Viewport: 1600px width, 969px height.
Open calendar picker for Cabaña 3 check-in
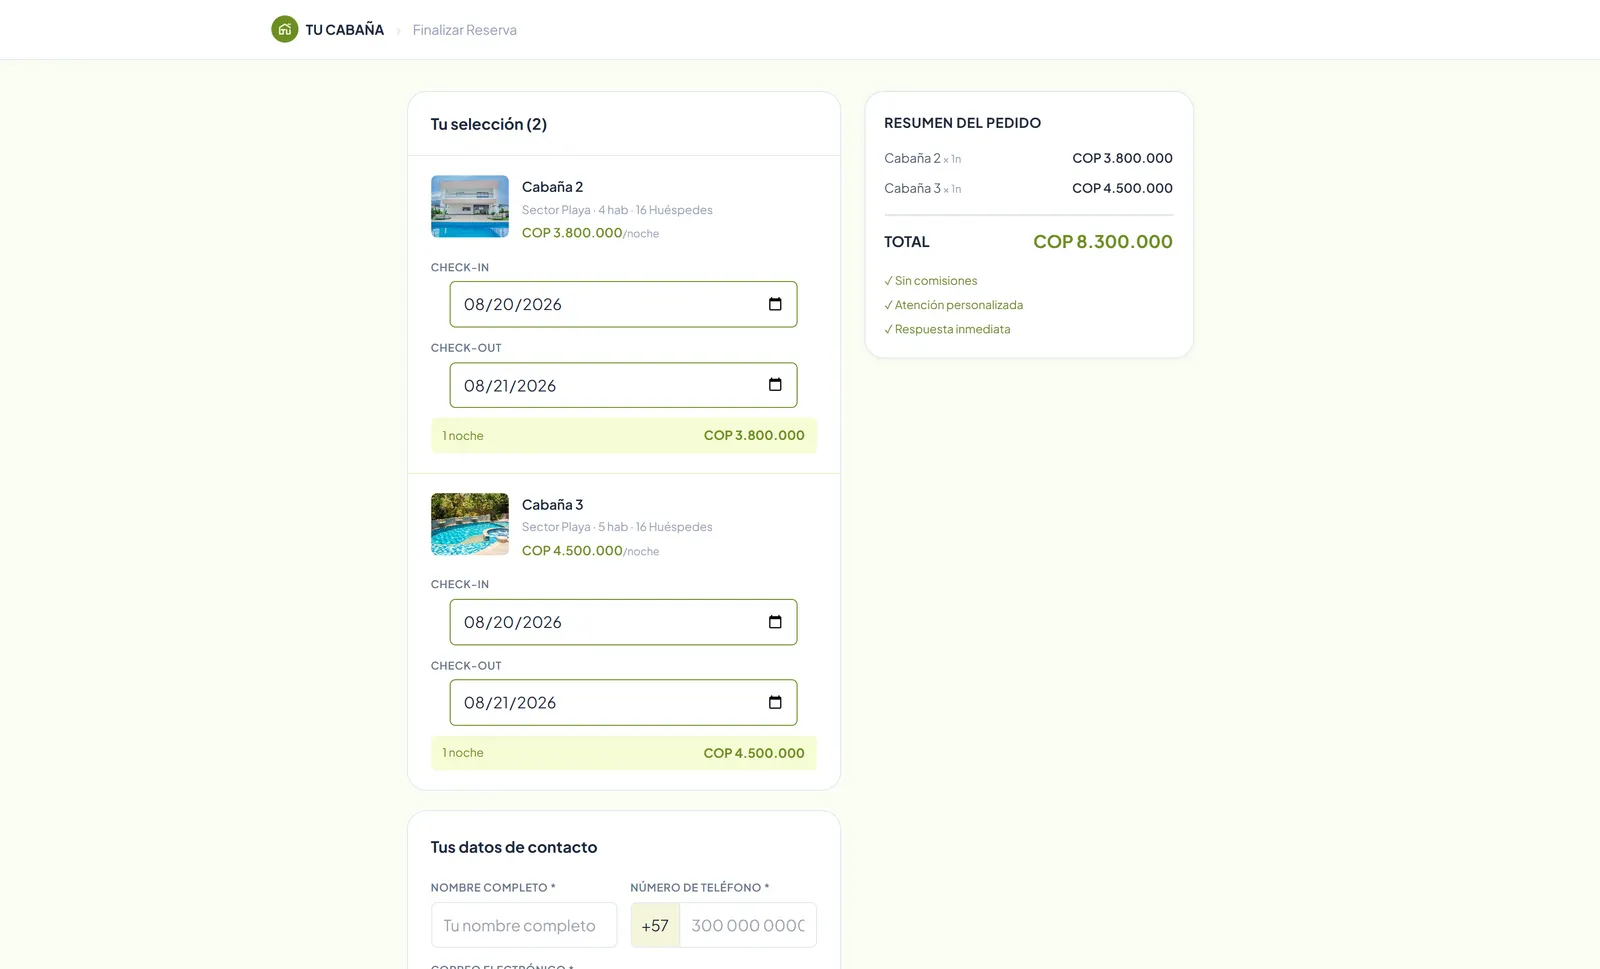click(775, 622)
